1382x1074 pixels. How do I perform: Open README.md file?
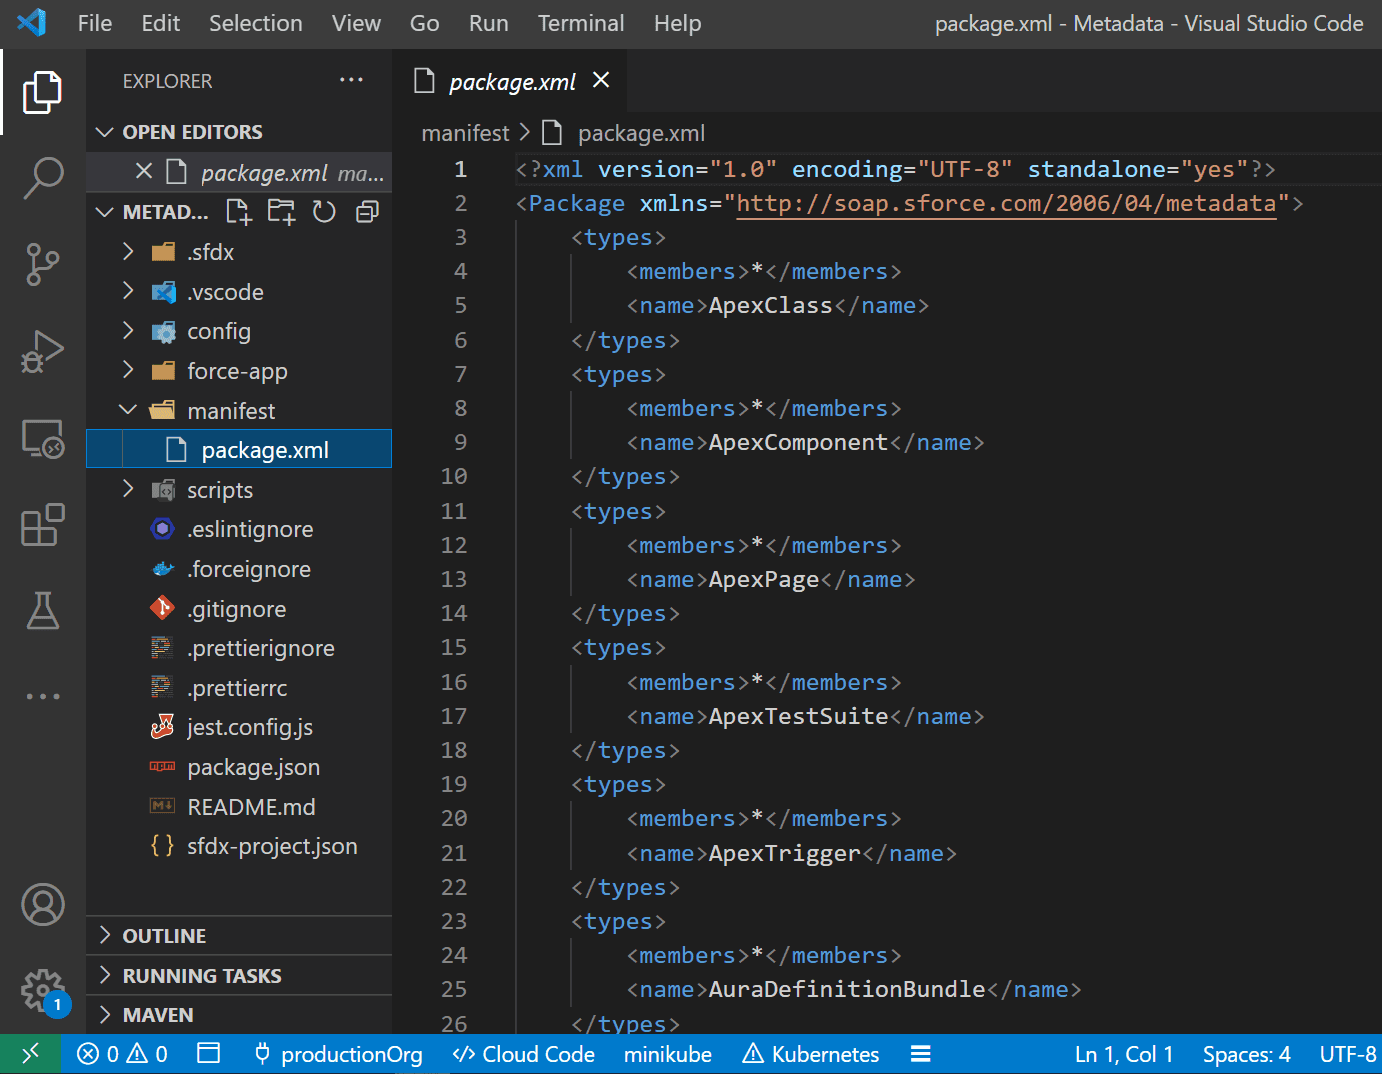pos(239,807)
